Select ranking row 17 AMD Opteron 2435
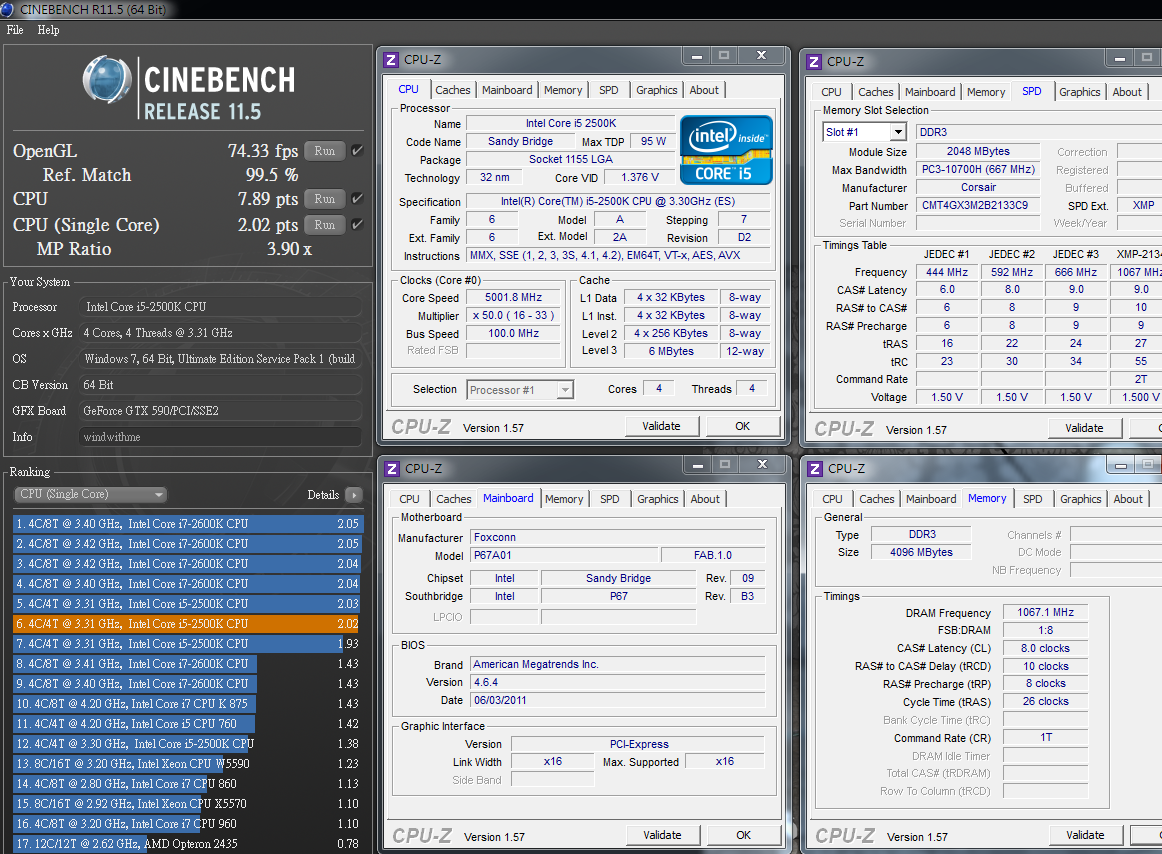This screenshot has width=1162, height=854. click(188, 844)
